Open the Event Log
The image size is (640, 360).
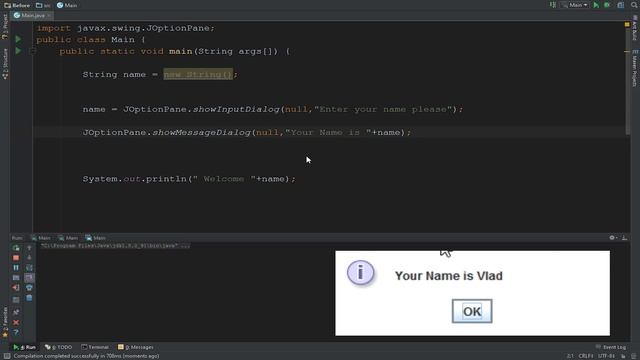[x=611, y=347]
